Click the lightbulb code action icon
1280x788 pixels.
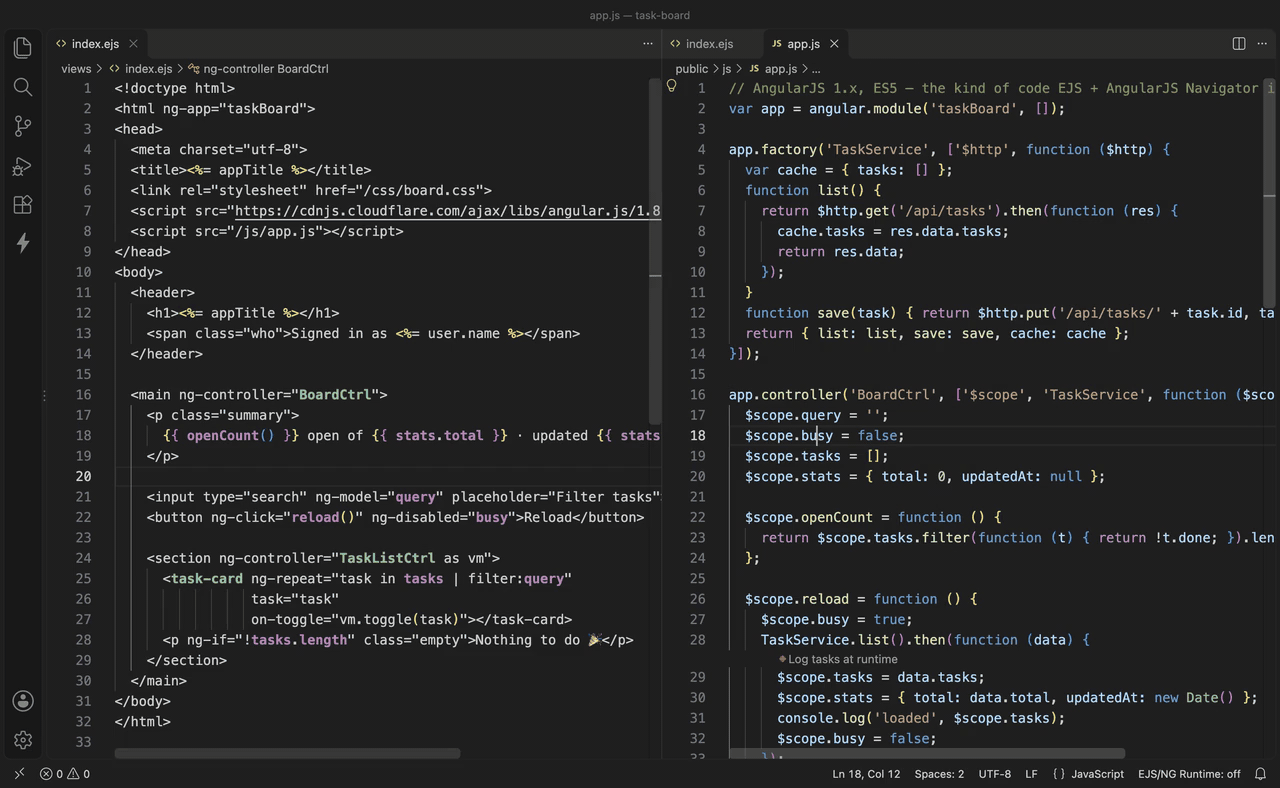[672, 86]
